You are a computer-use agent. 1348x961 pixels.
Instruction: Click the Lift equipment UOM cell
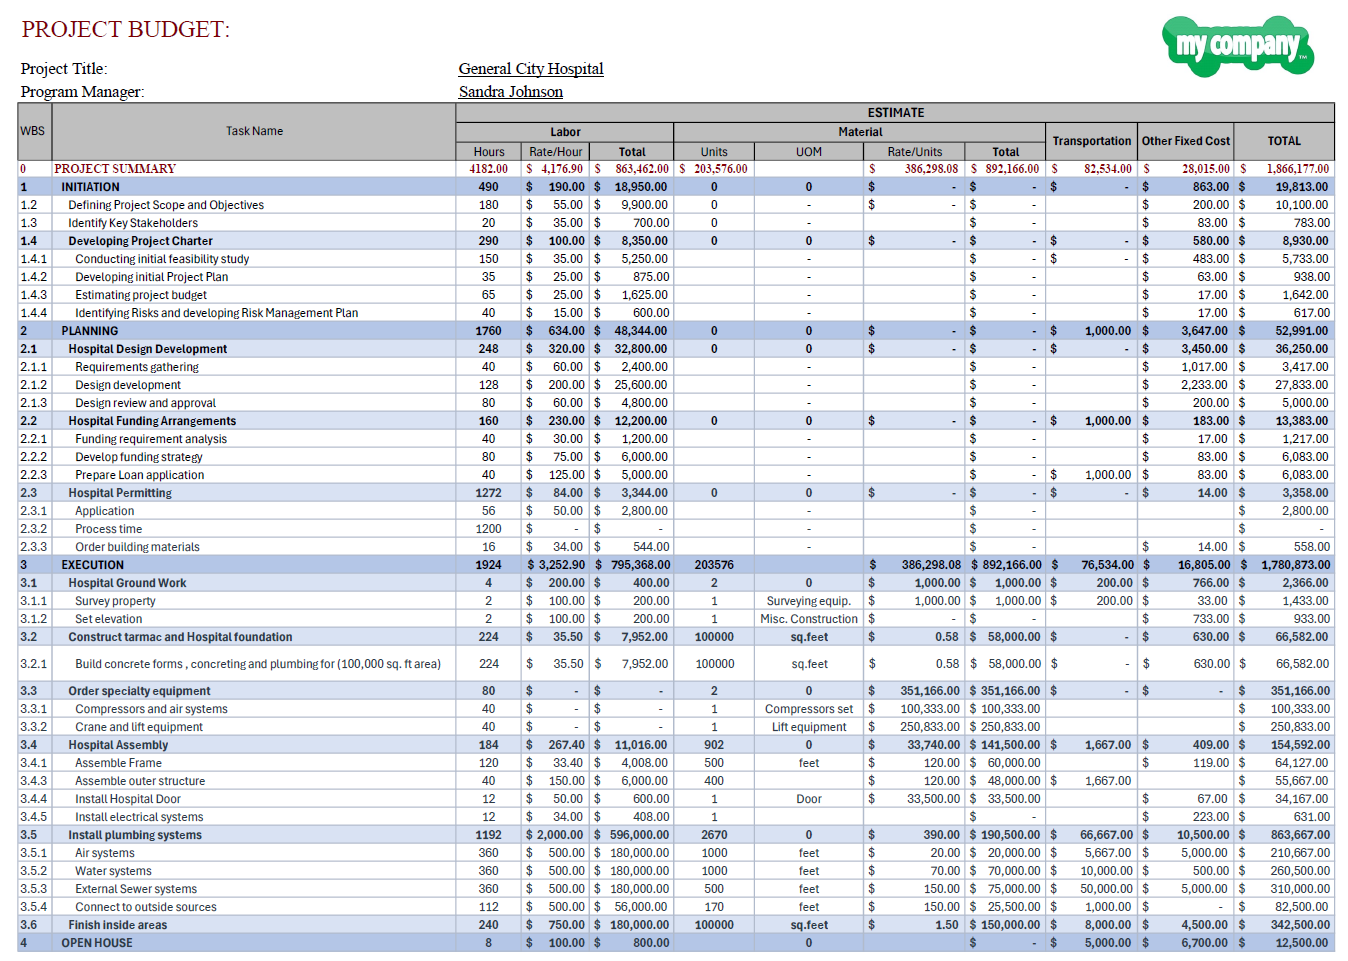tap(809, 727)
